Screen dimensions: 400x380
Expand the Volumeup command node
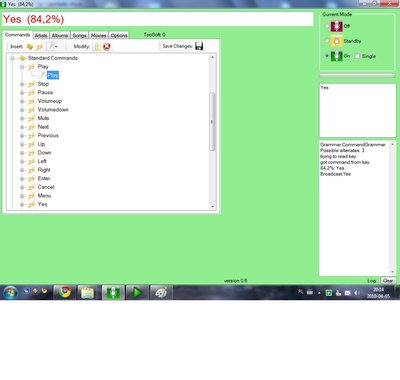pyautogui.click(x=22, y=101)
